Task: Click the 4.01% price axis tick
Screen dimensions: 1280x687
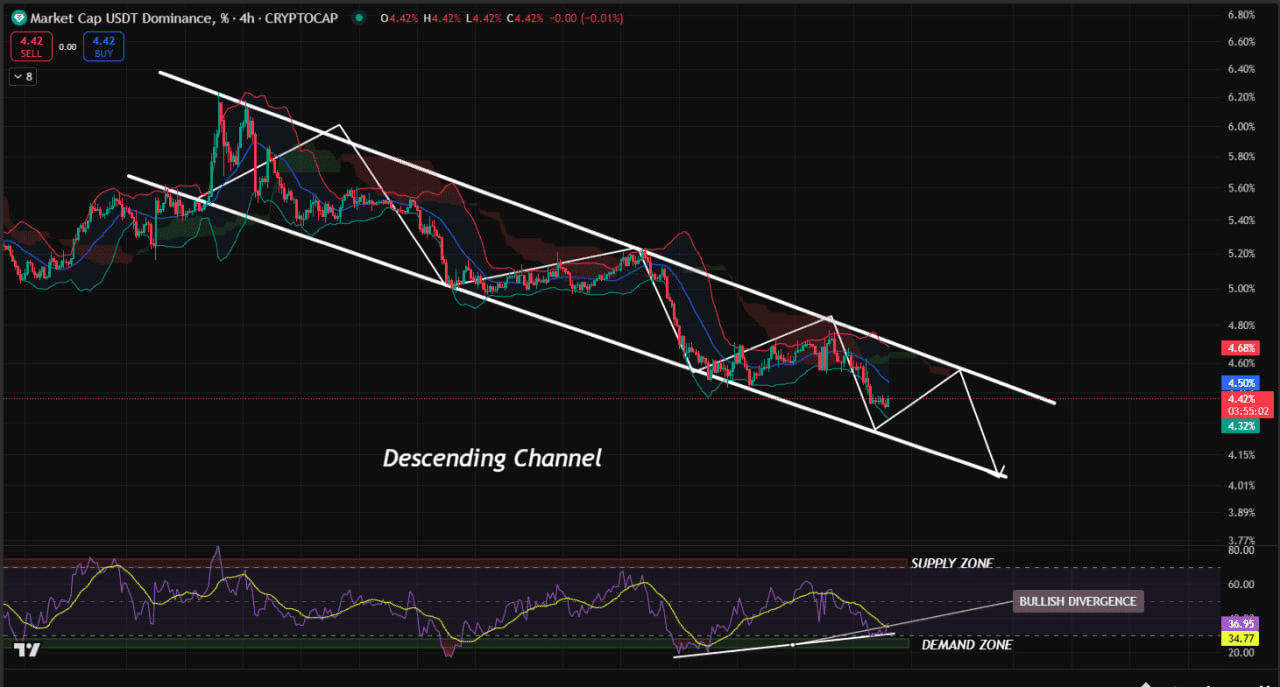Action: point(1240,486)
